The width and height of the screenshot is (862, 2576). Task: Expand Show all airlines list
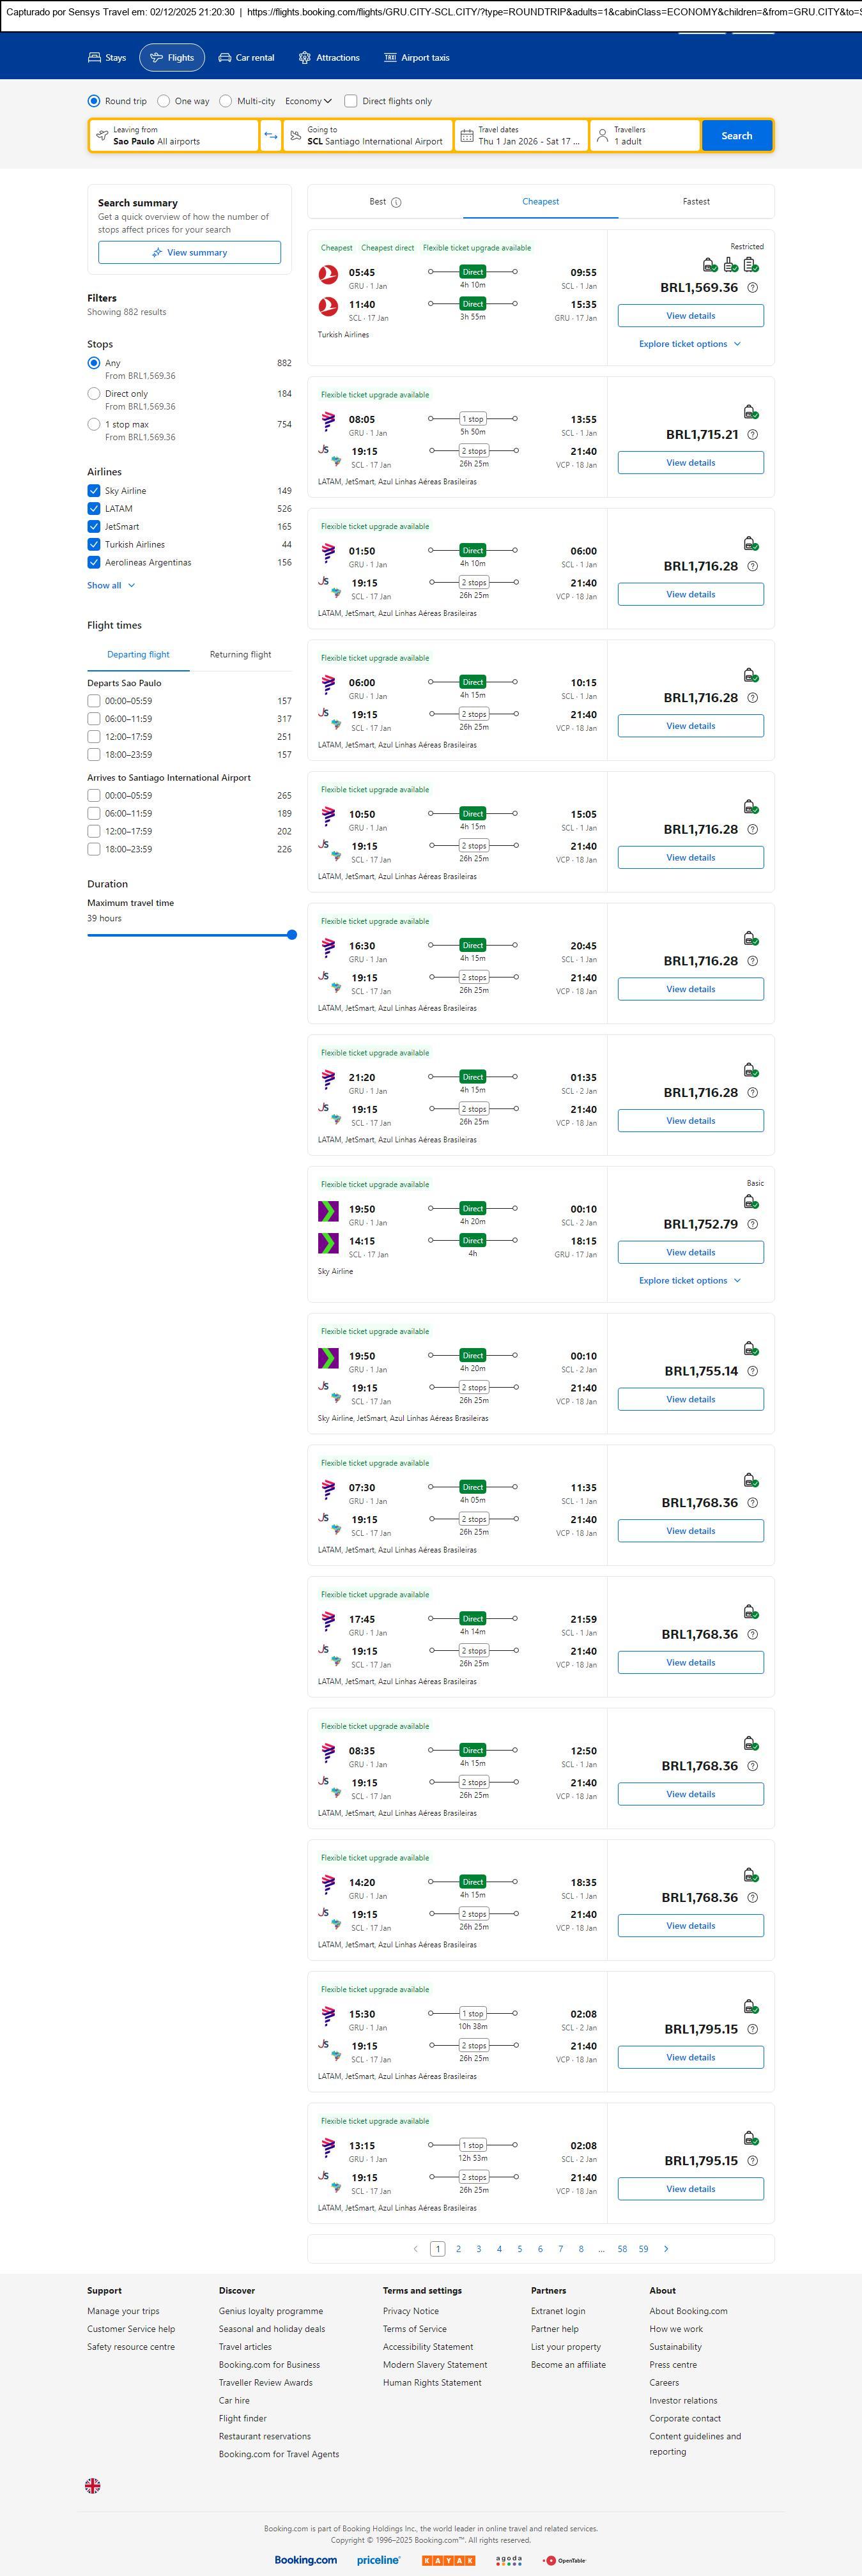pos(110,586)
